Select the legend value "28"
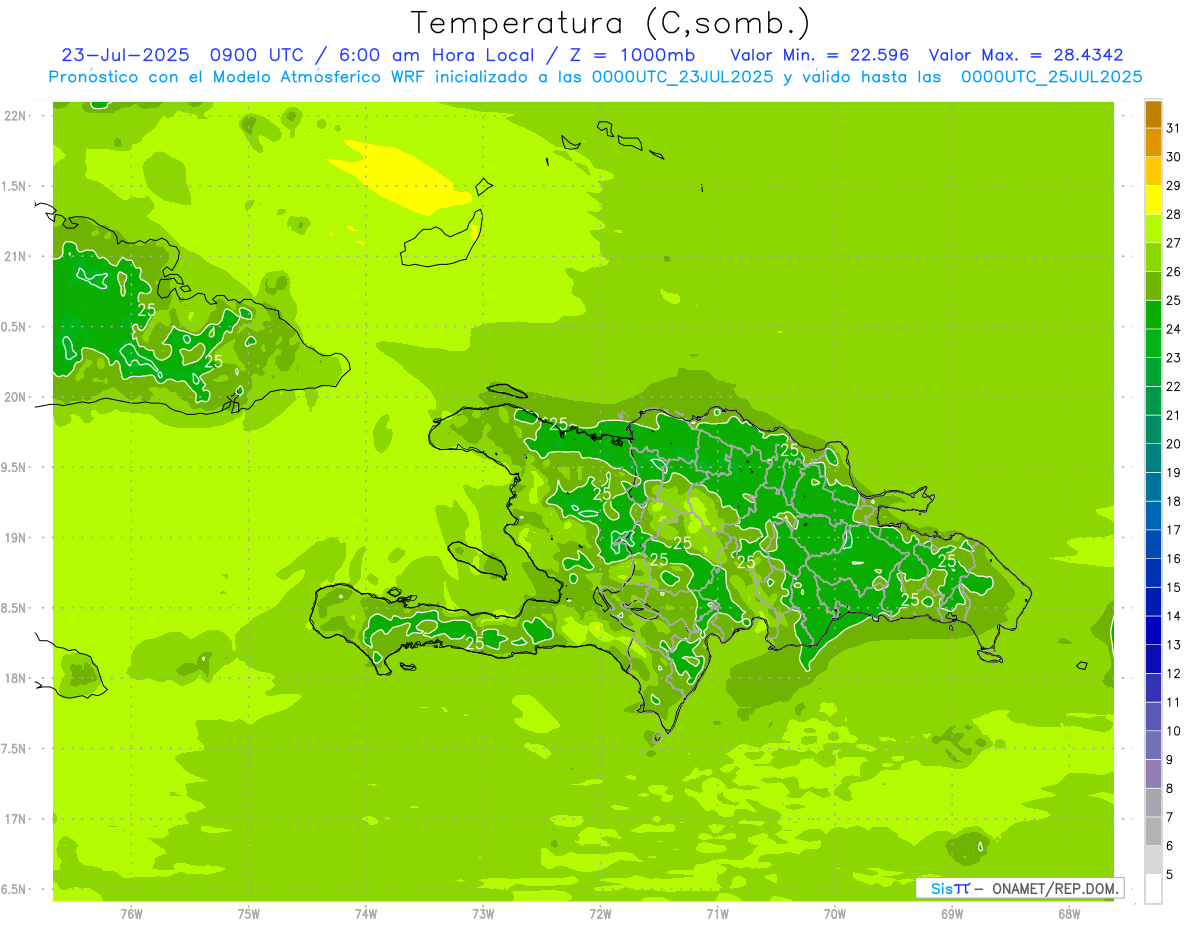The height and width of the screenshot is (927, 1200). [x=1174, y=214]
